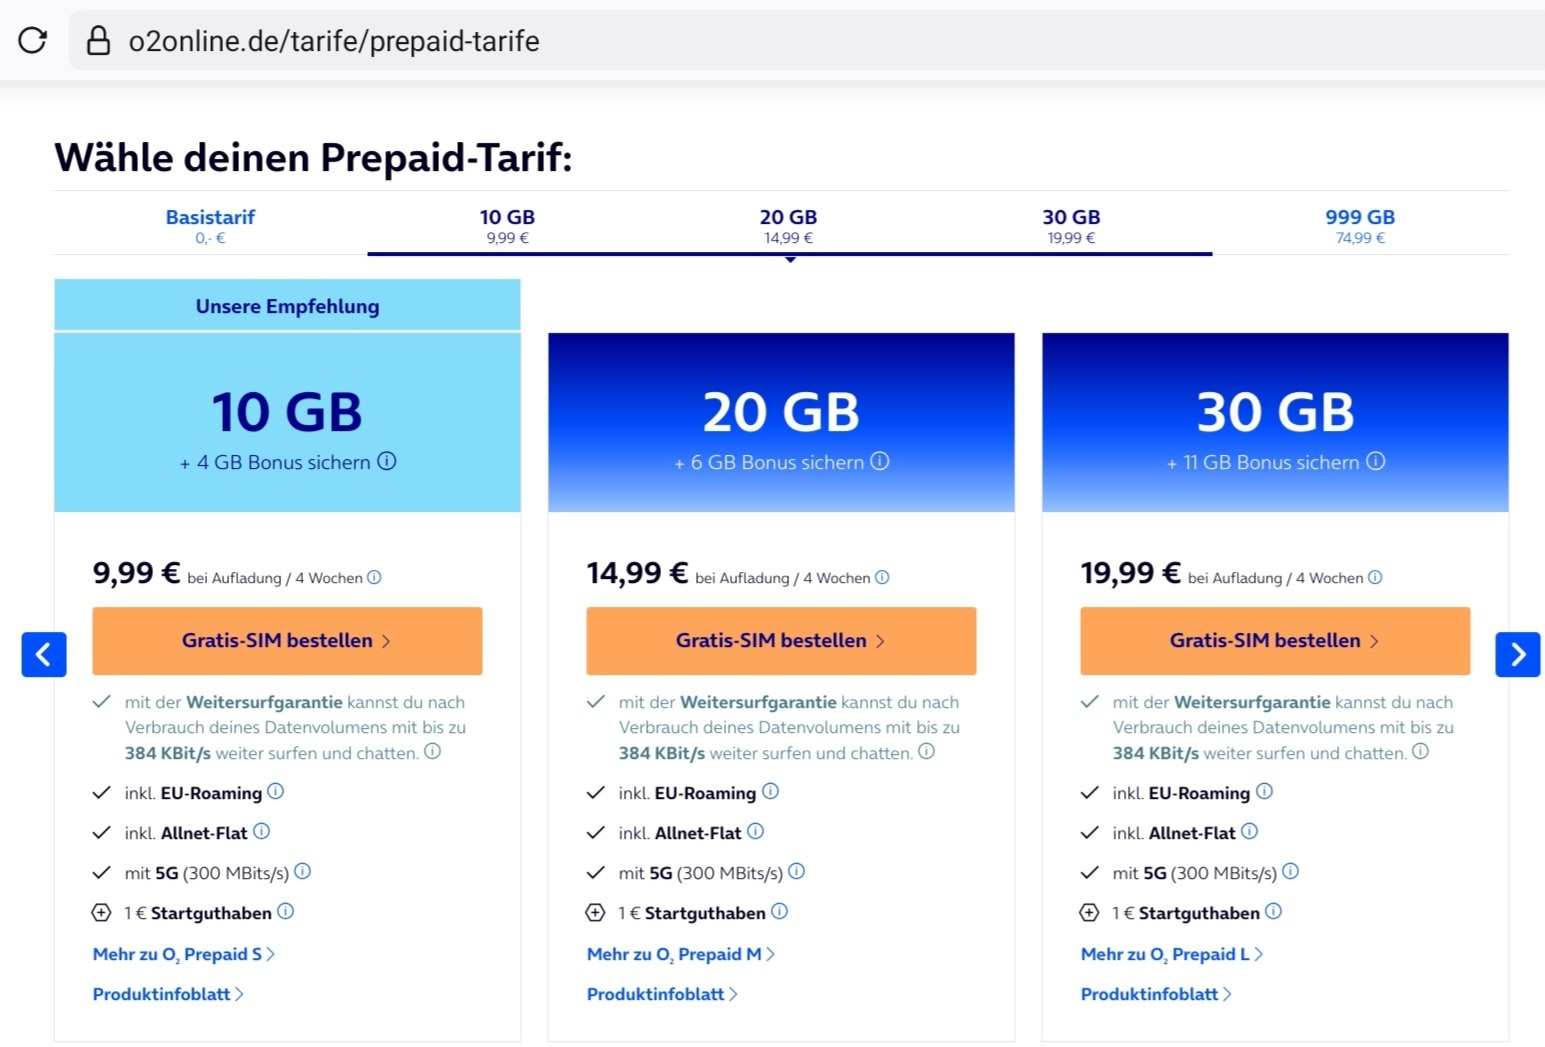The image size is (1545, 1047).
Task: Click the 14,99 € price text
Action: click(x=637, y=573)
